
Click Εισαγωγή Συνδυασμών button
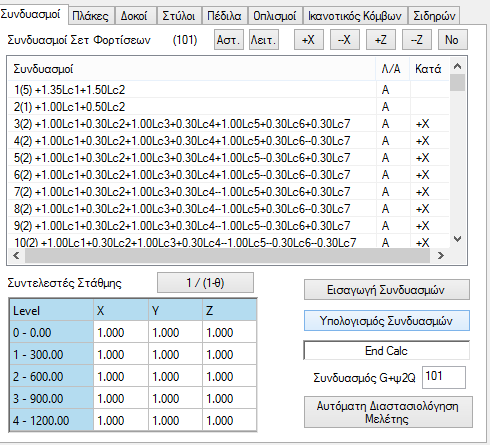[387, 290]
